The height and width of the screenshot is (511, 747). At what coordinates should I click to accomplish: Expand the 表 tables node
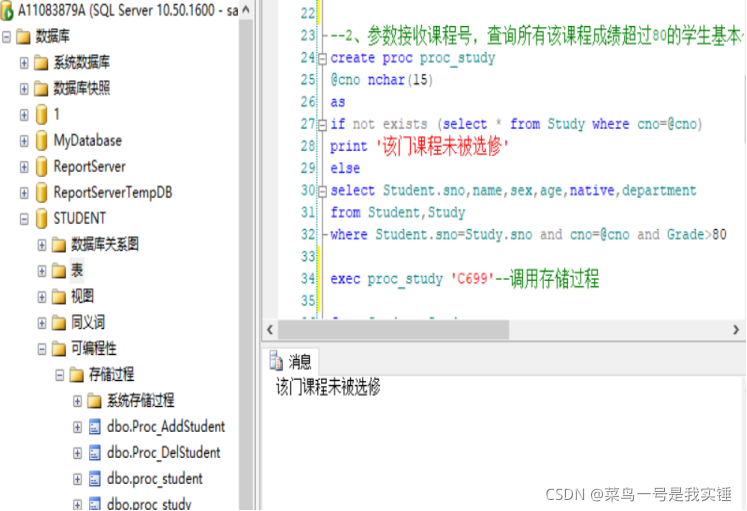pyautogui.click(x=41, y=271)
